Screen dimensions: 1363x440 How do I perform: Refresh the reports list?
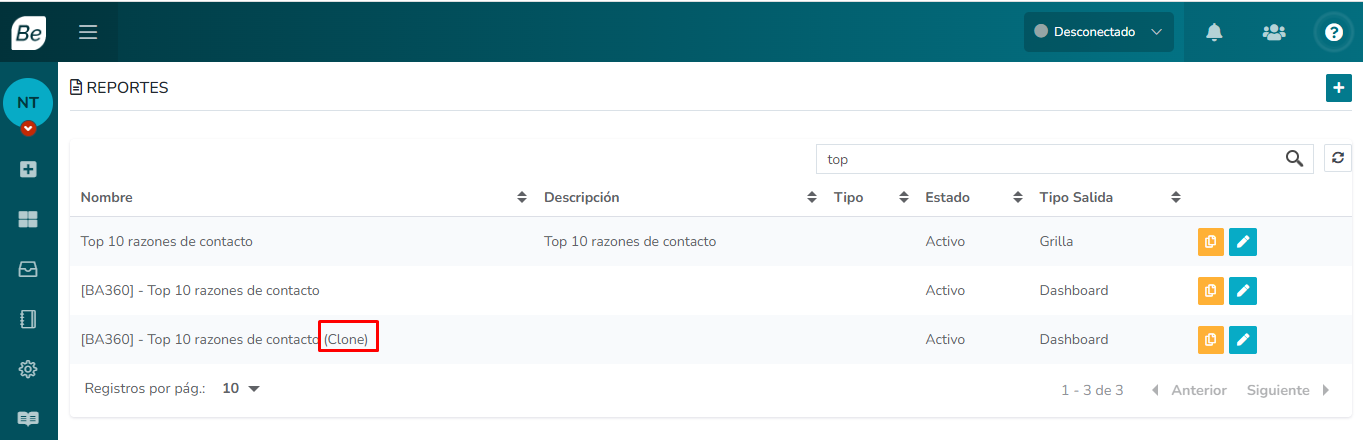tap(1337, 158)
